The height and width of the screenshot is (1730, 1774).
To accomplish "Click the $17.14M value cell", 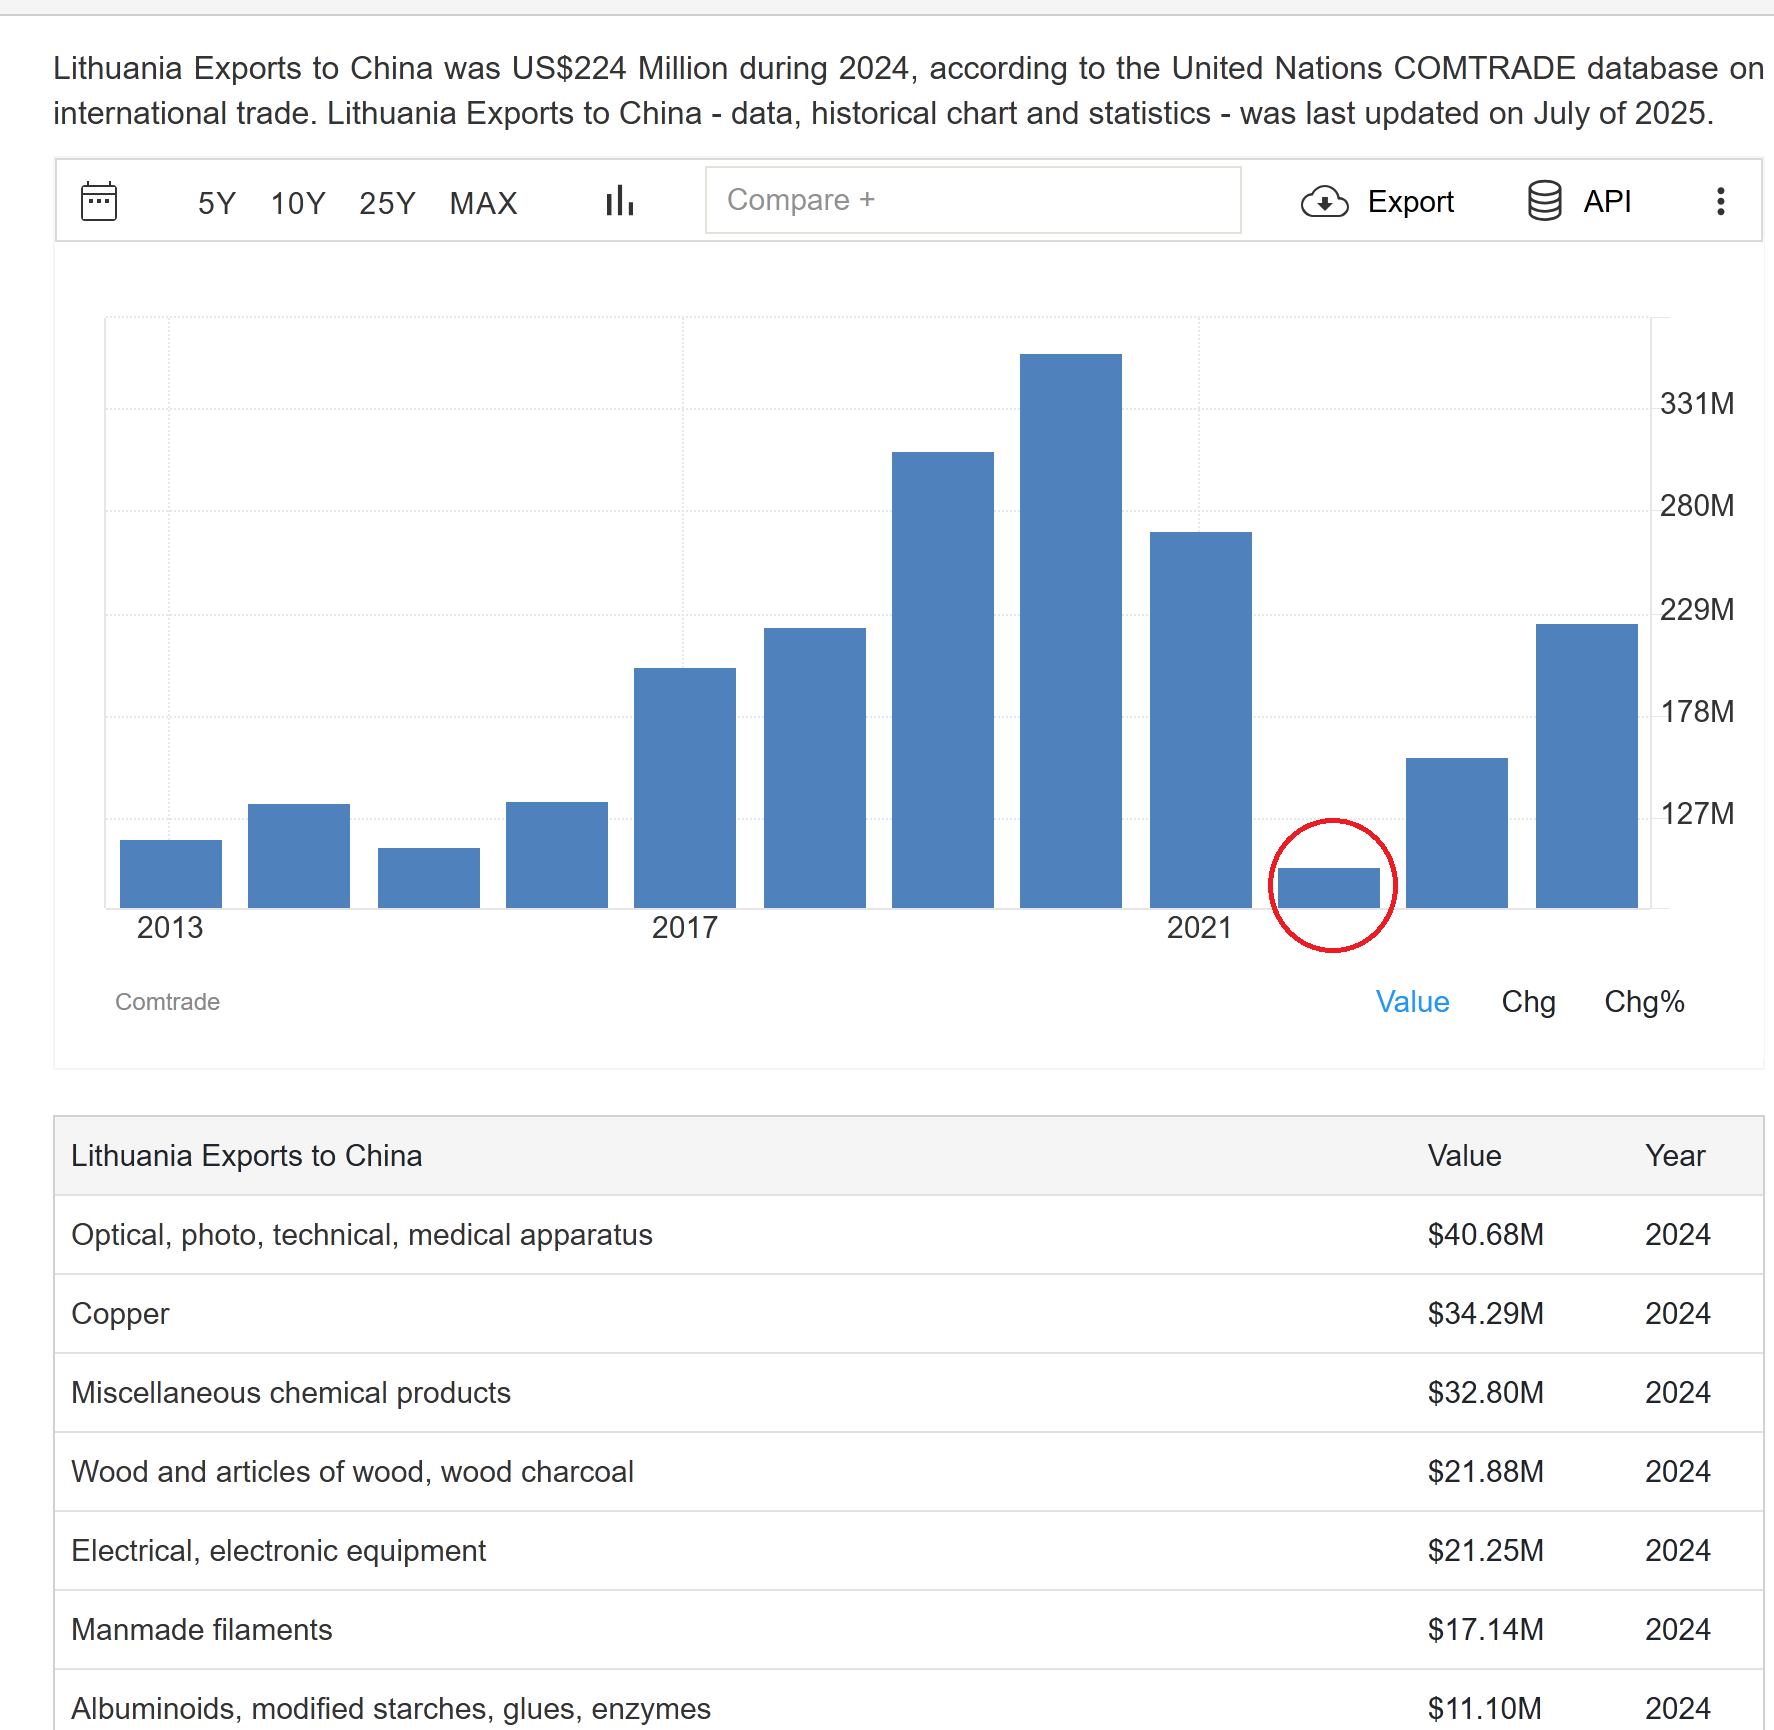I will 1485,1629.
